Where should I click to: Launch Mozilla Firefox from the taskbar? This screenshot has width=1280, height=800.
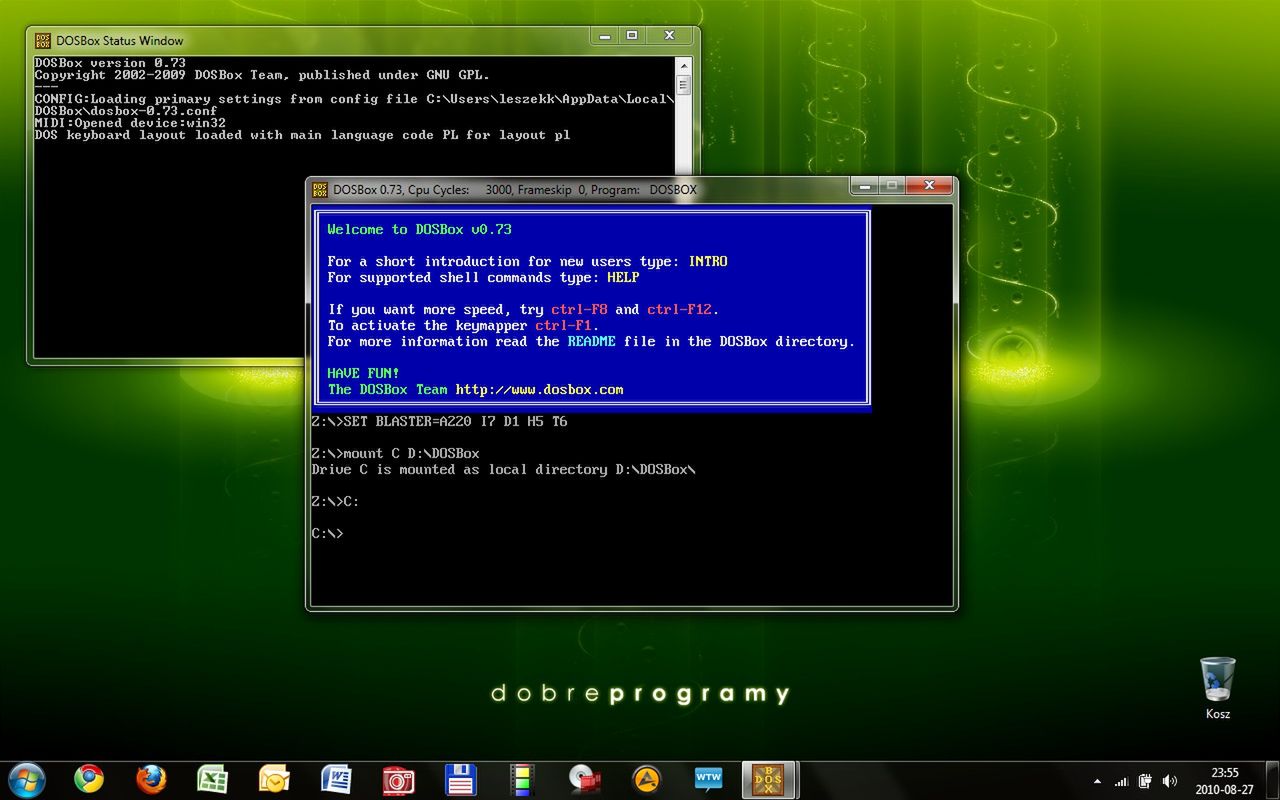pos(151,779)
